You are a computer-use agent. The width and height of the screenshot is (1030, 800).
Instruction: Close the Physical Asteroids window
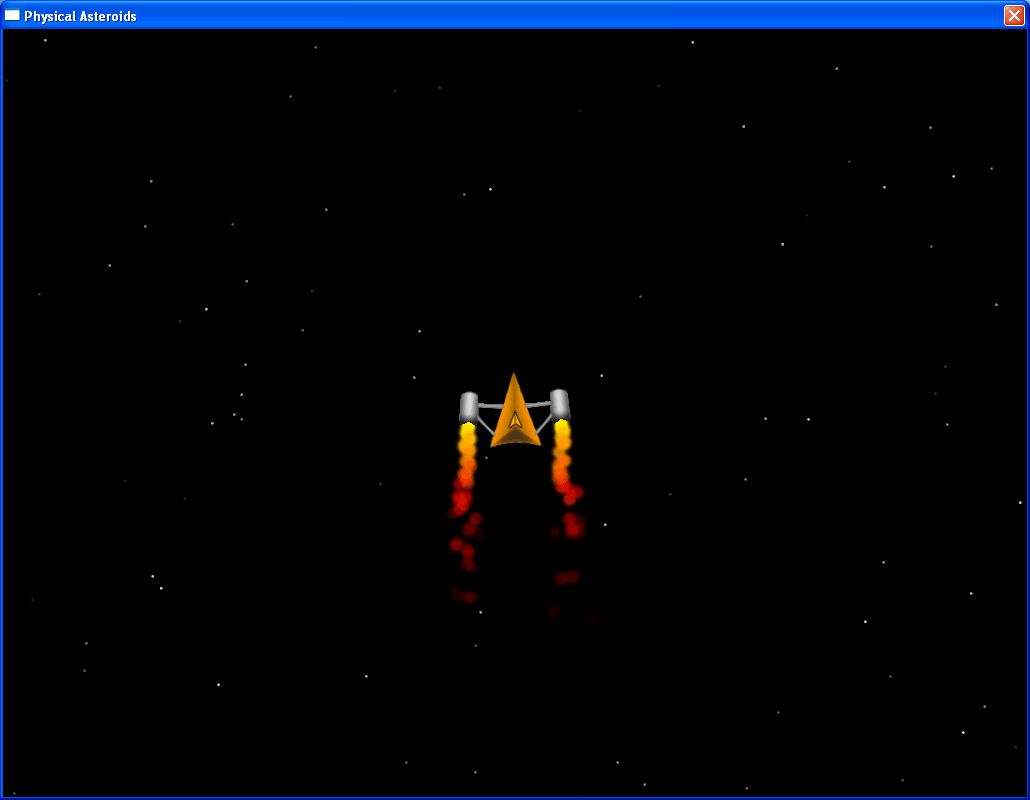1014,15
